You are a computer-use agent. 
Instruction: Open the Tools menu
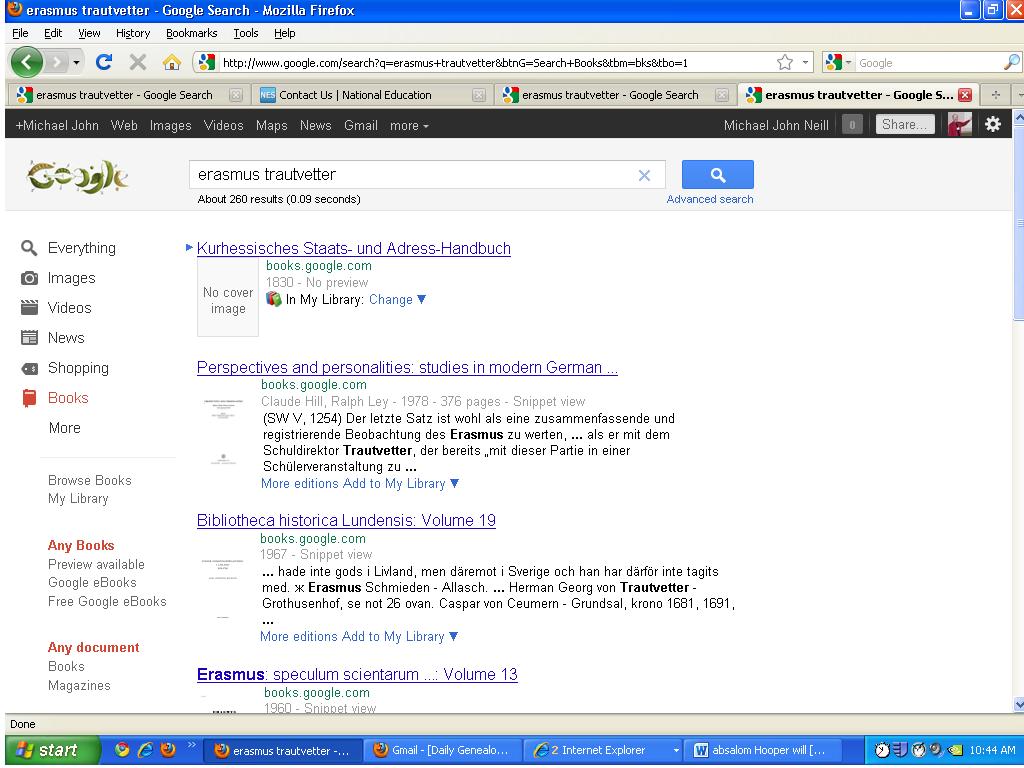point(246,33)
